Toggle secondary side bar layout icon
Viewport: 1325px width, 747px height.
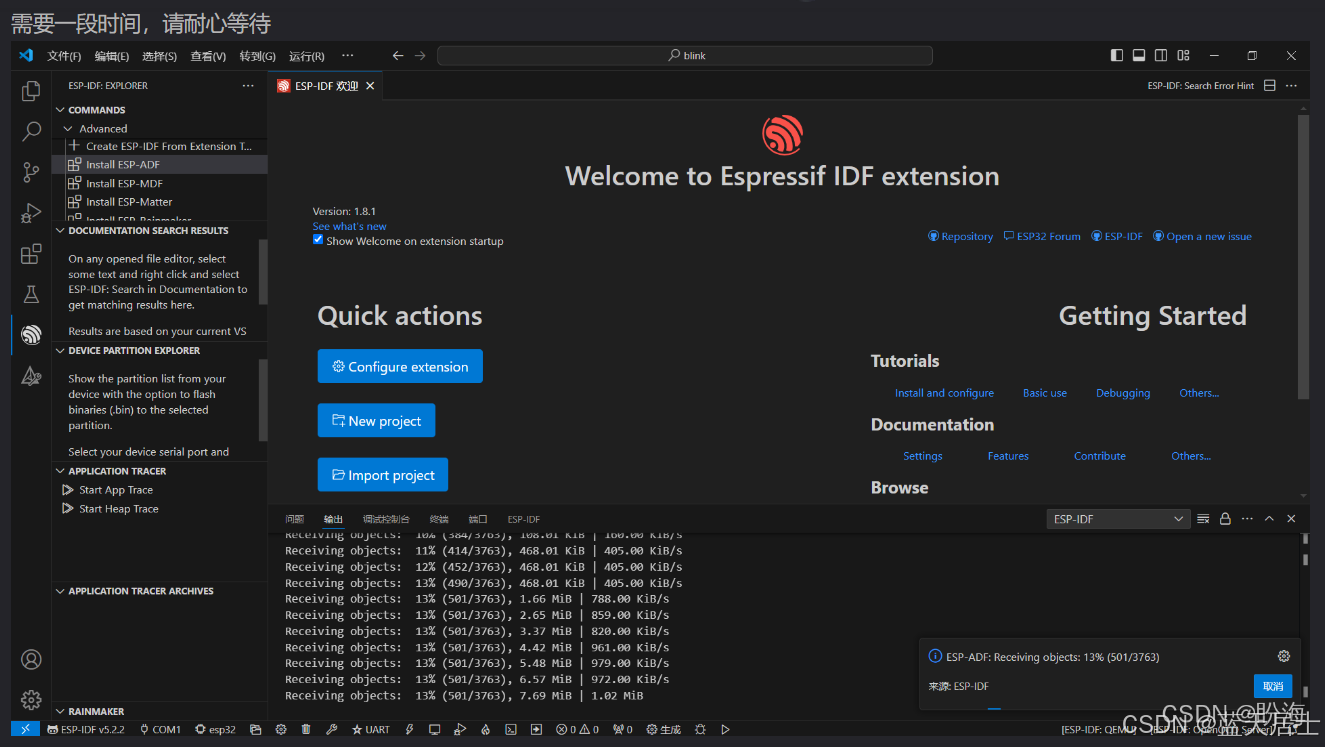point(1161,56)
